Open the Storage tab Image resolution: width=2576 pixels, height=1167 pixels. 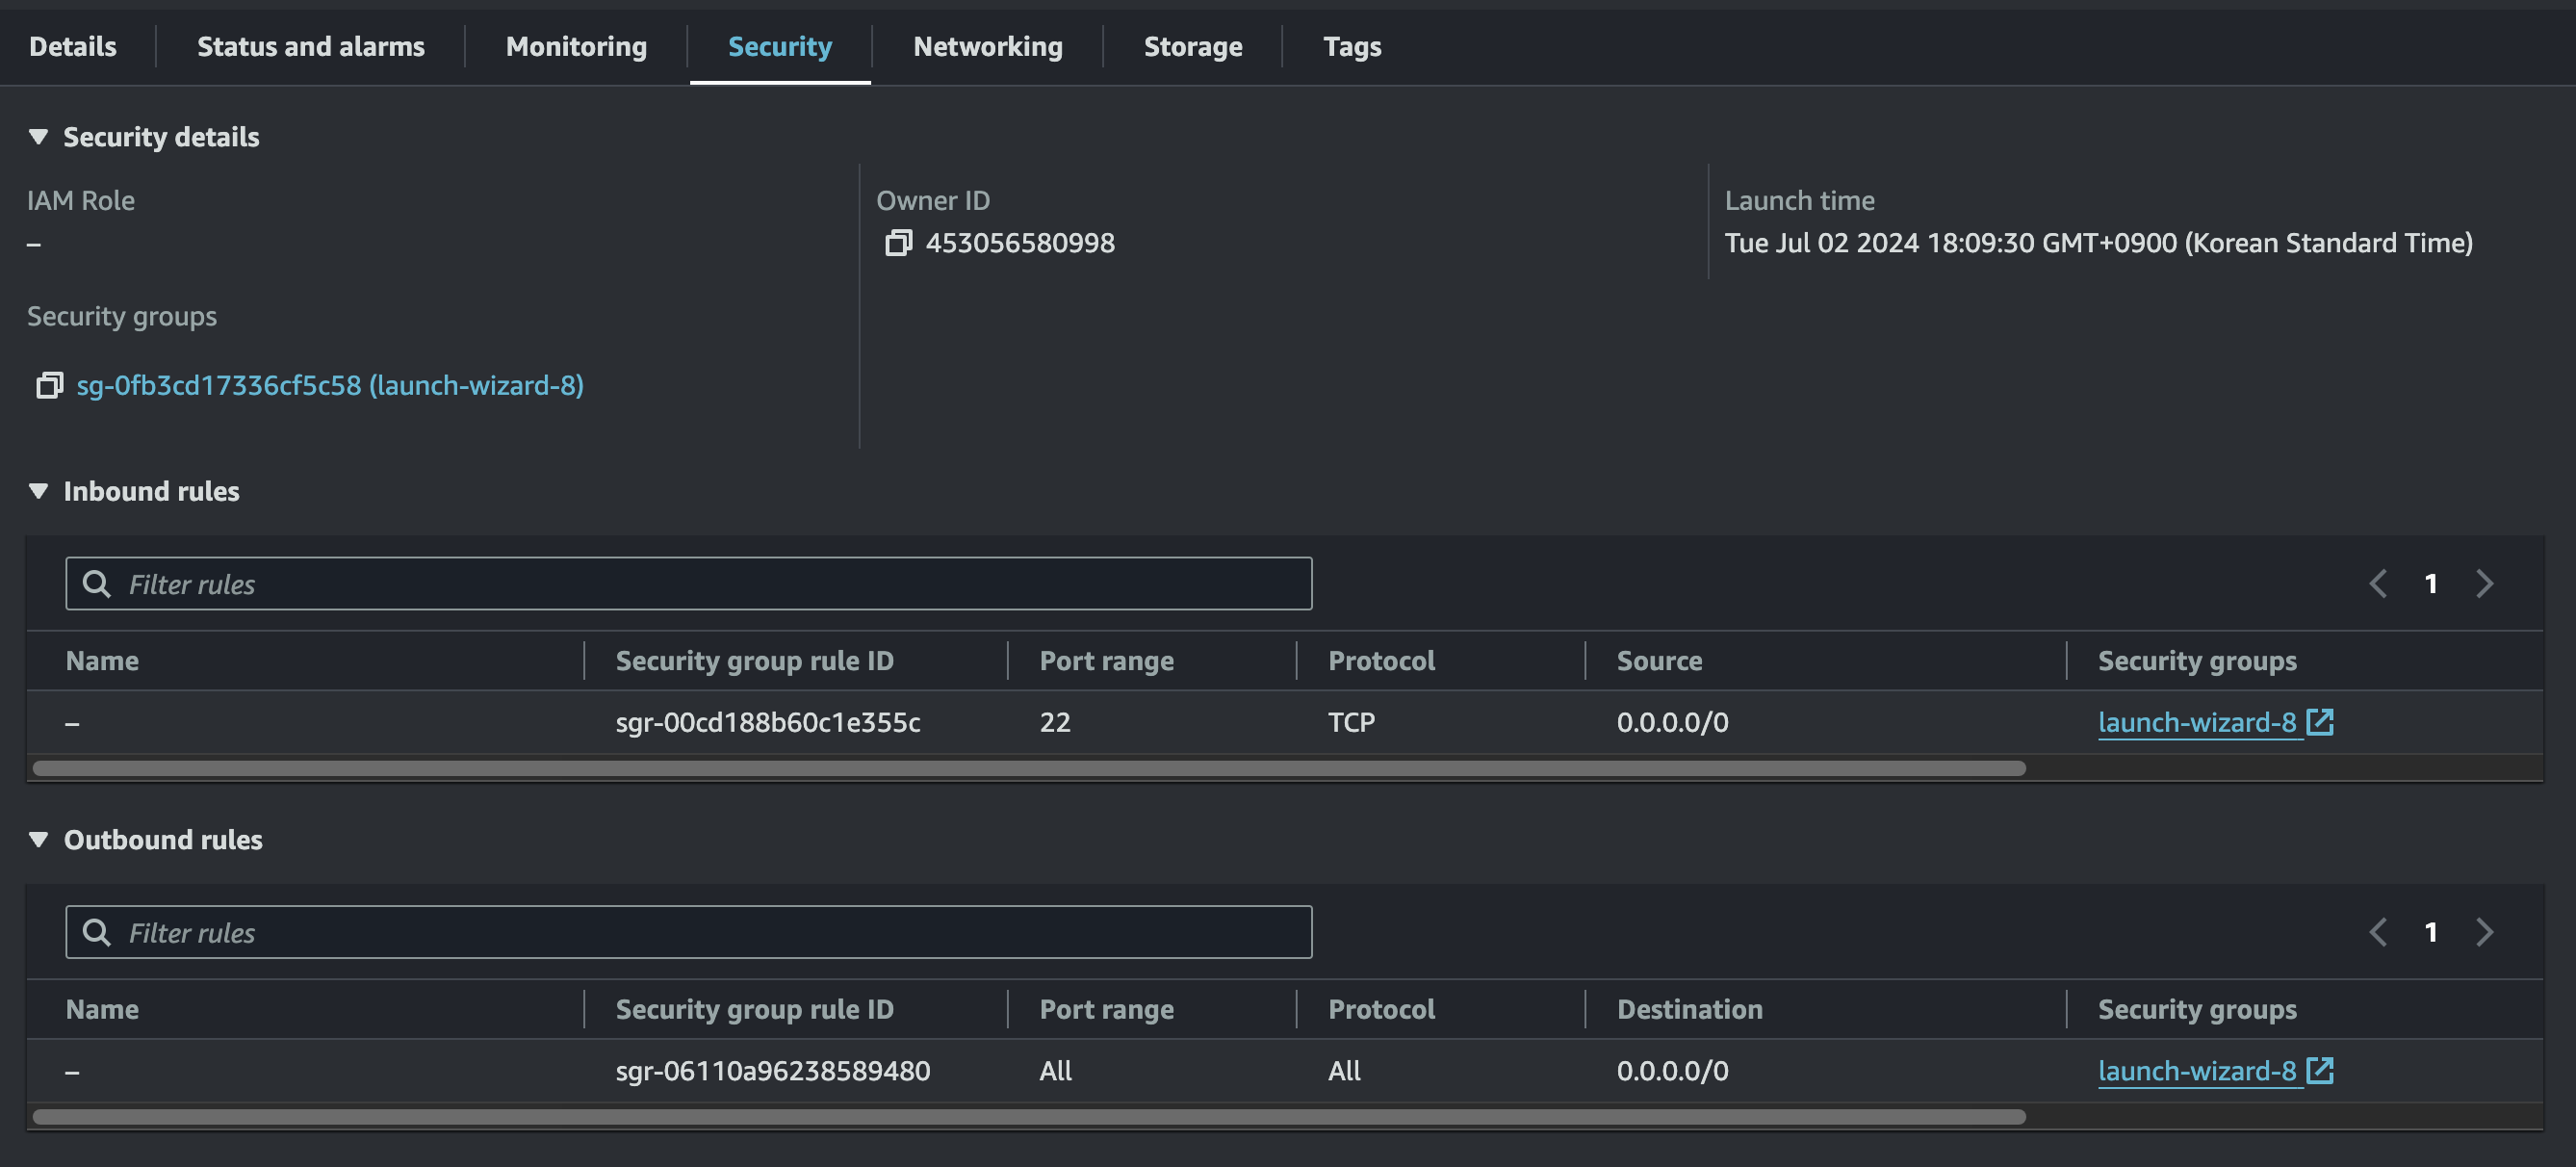(x=1192, y=46)
